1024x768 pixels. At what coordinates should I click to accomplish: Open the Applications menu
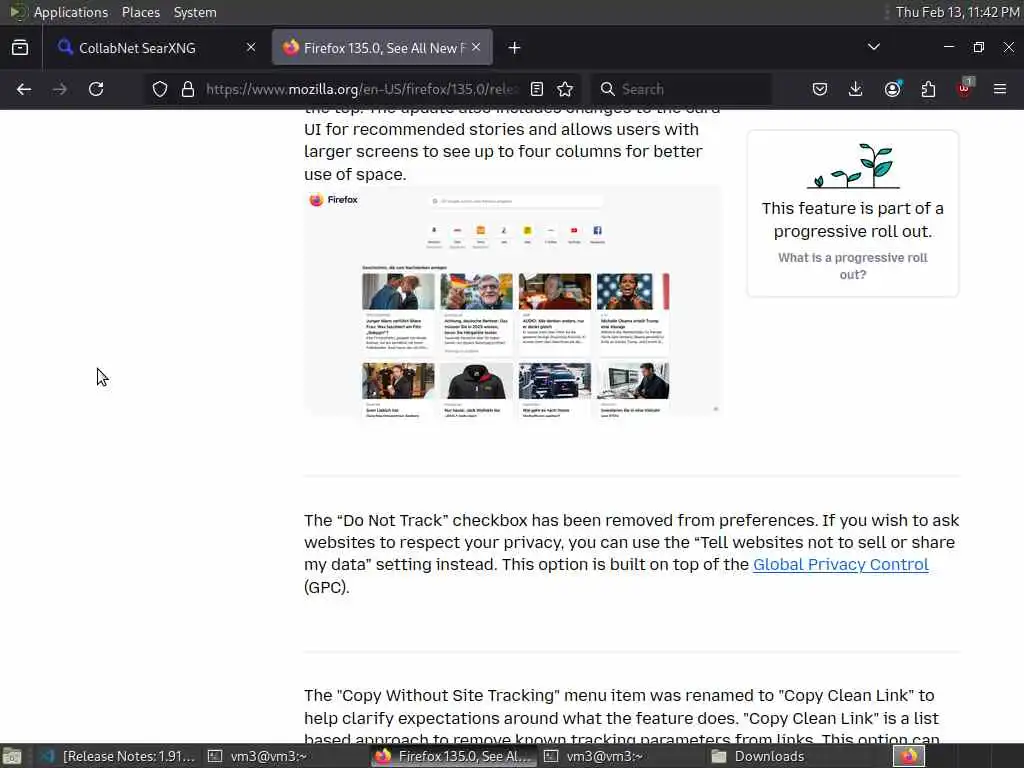tap(71, 12)
